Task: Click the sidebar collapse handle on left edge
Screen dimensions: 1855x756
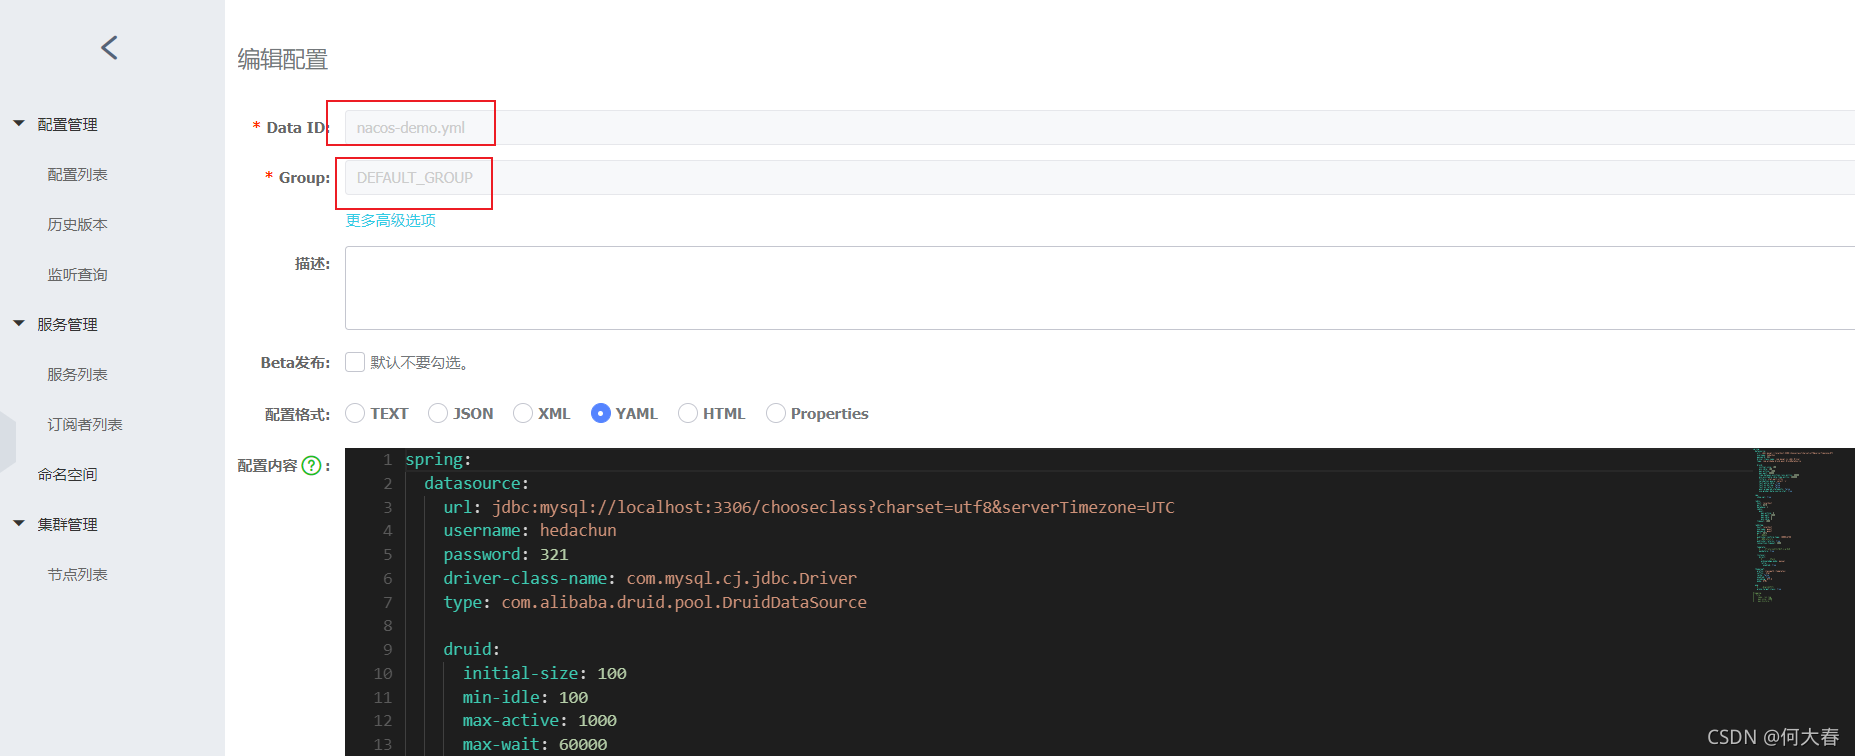Action: [x=7, y=440]
